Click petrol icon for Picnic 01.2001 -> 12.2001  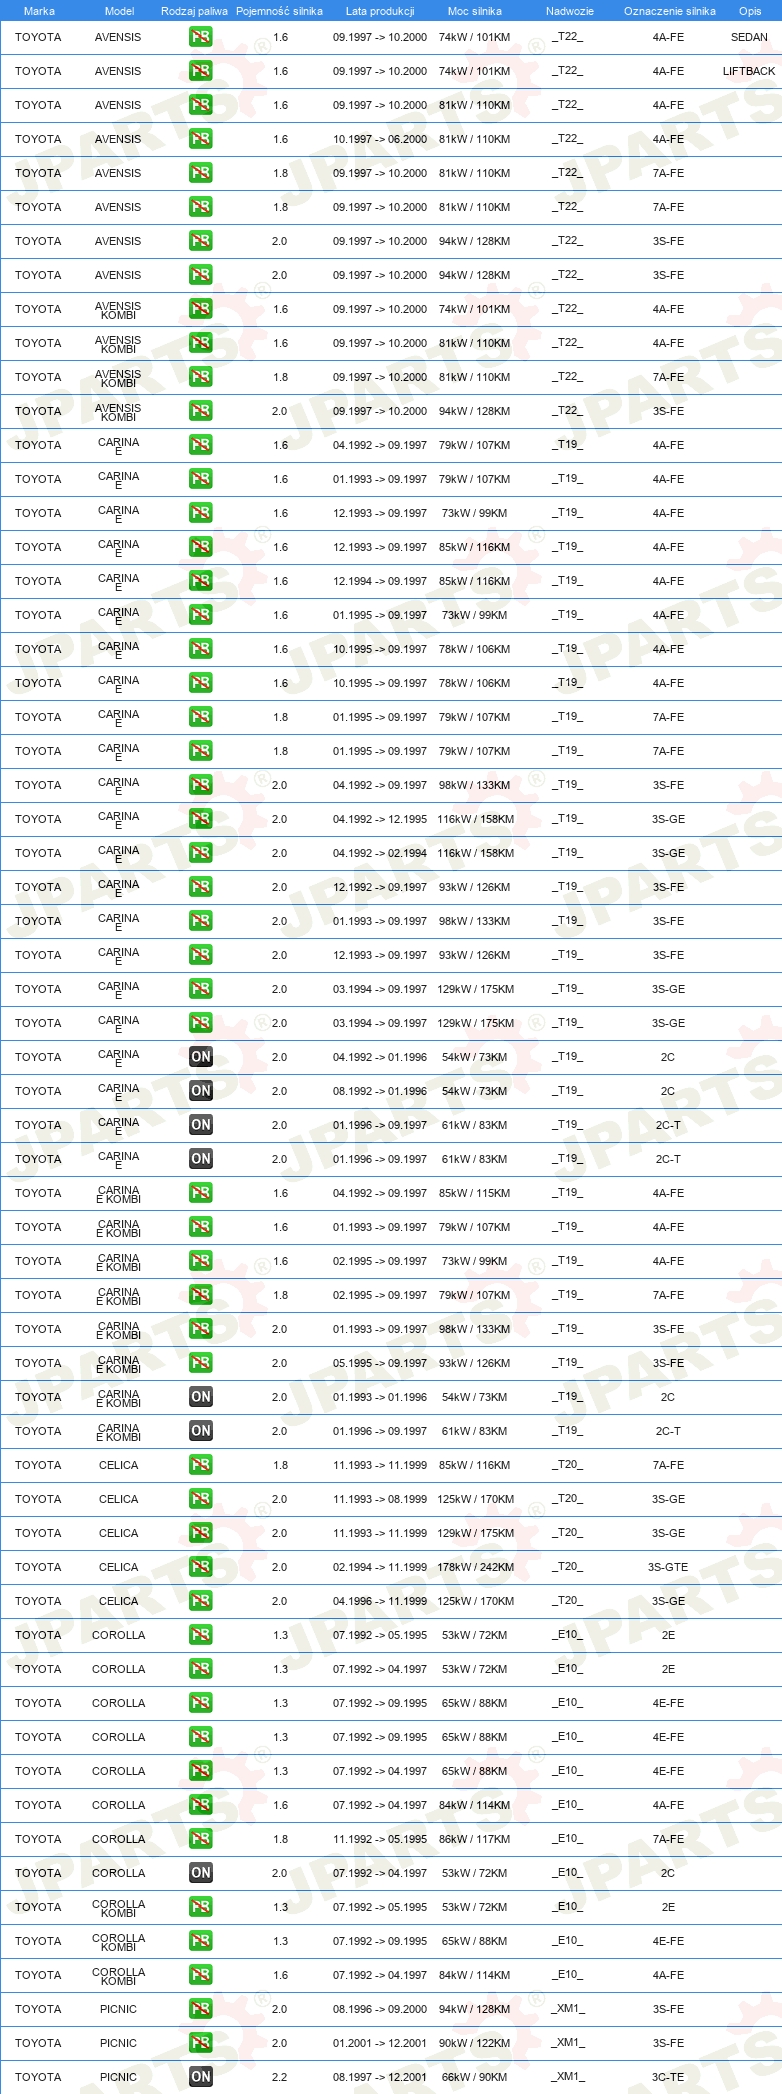[201, 2043]
